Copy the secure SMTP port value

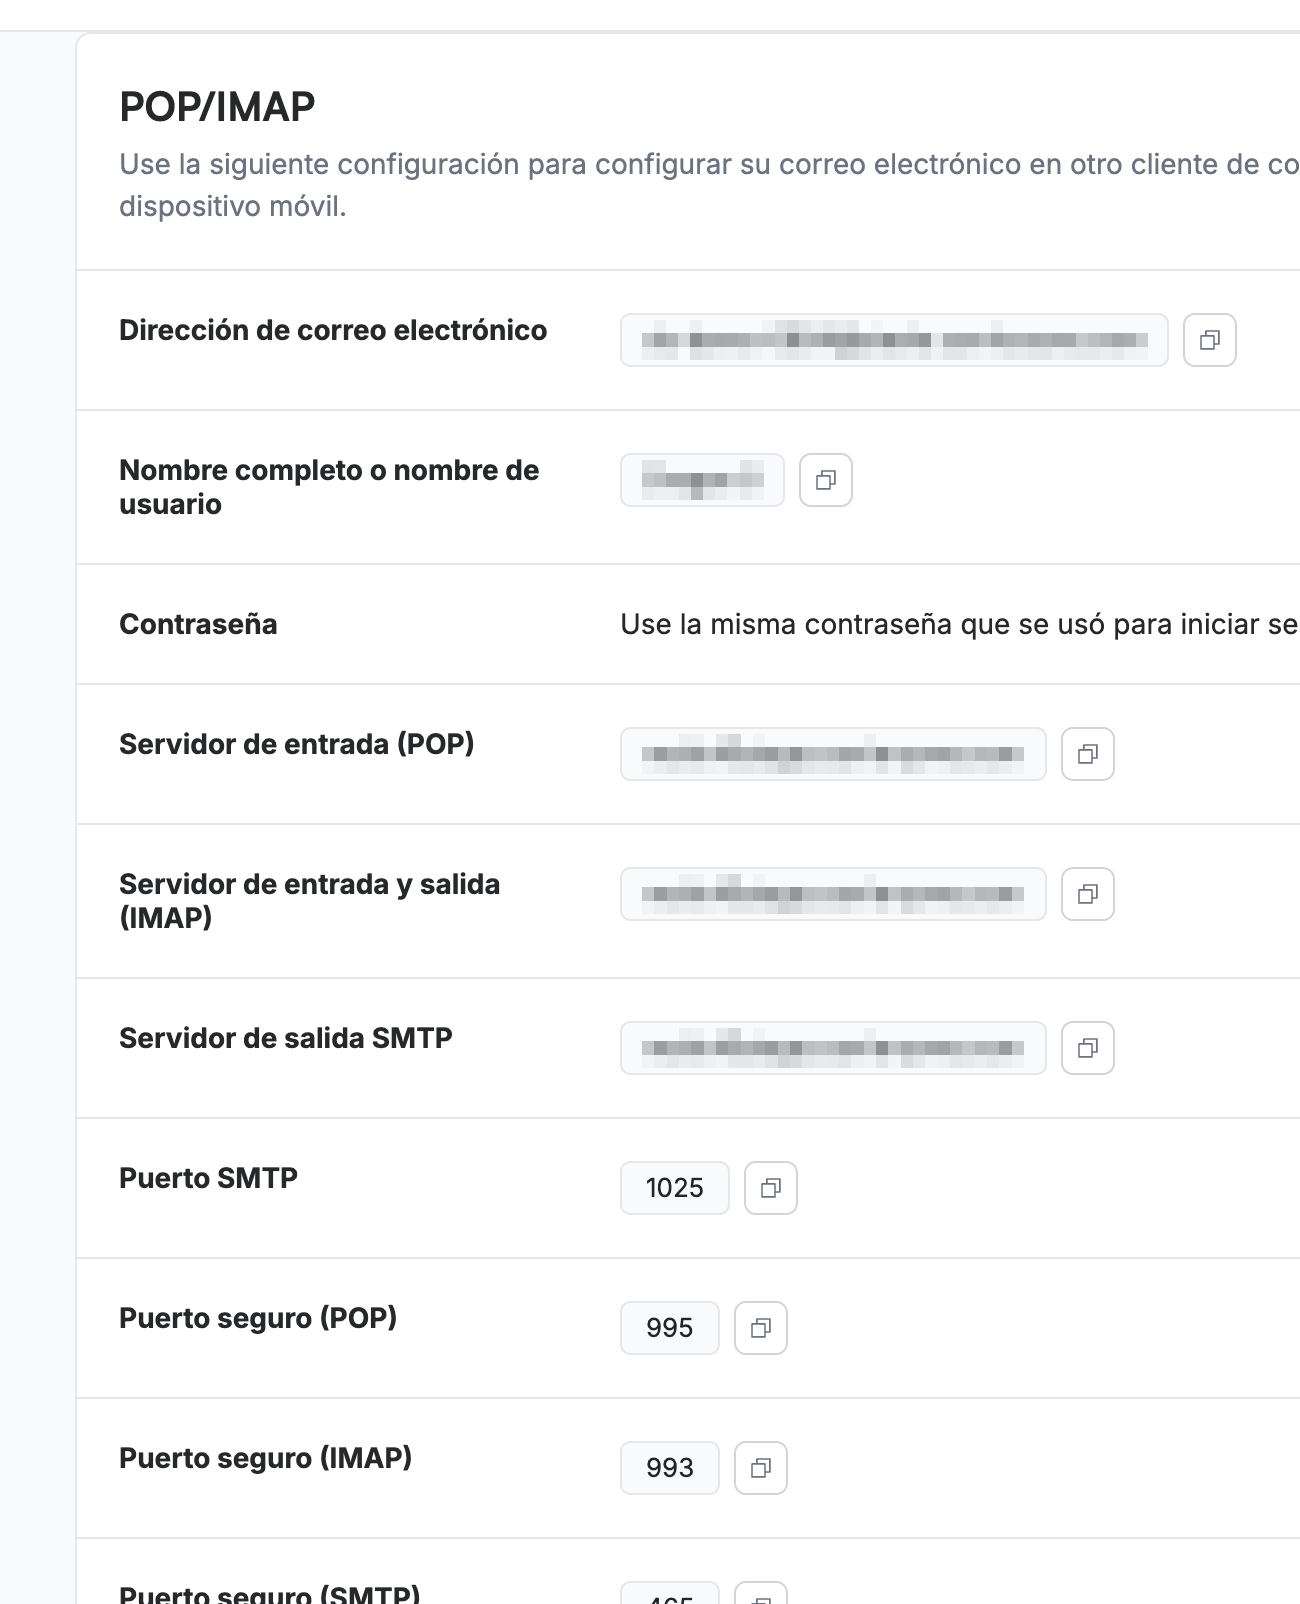click(761, 1595)
